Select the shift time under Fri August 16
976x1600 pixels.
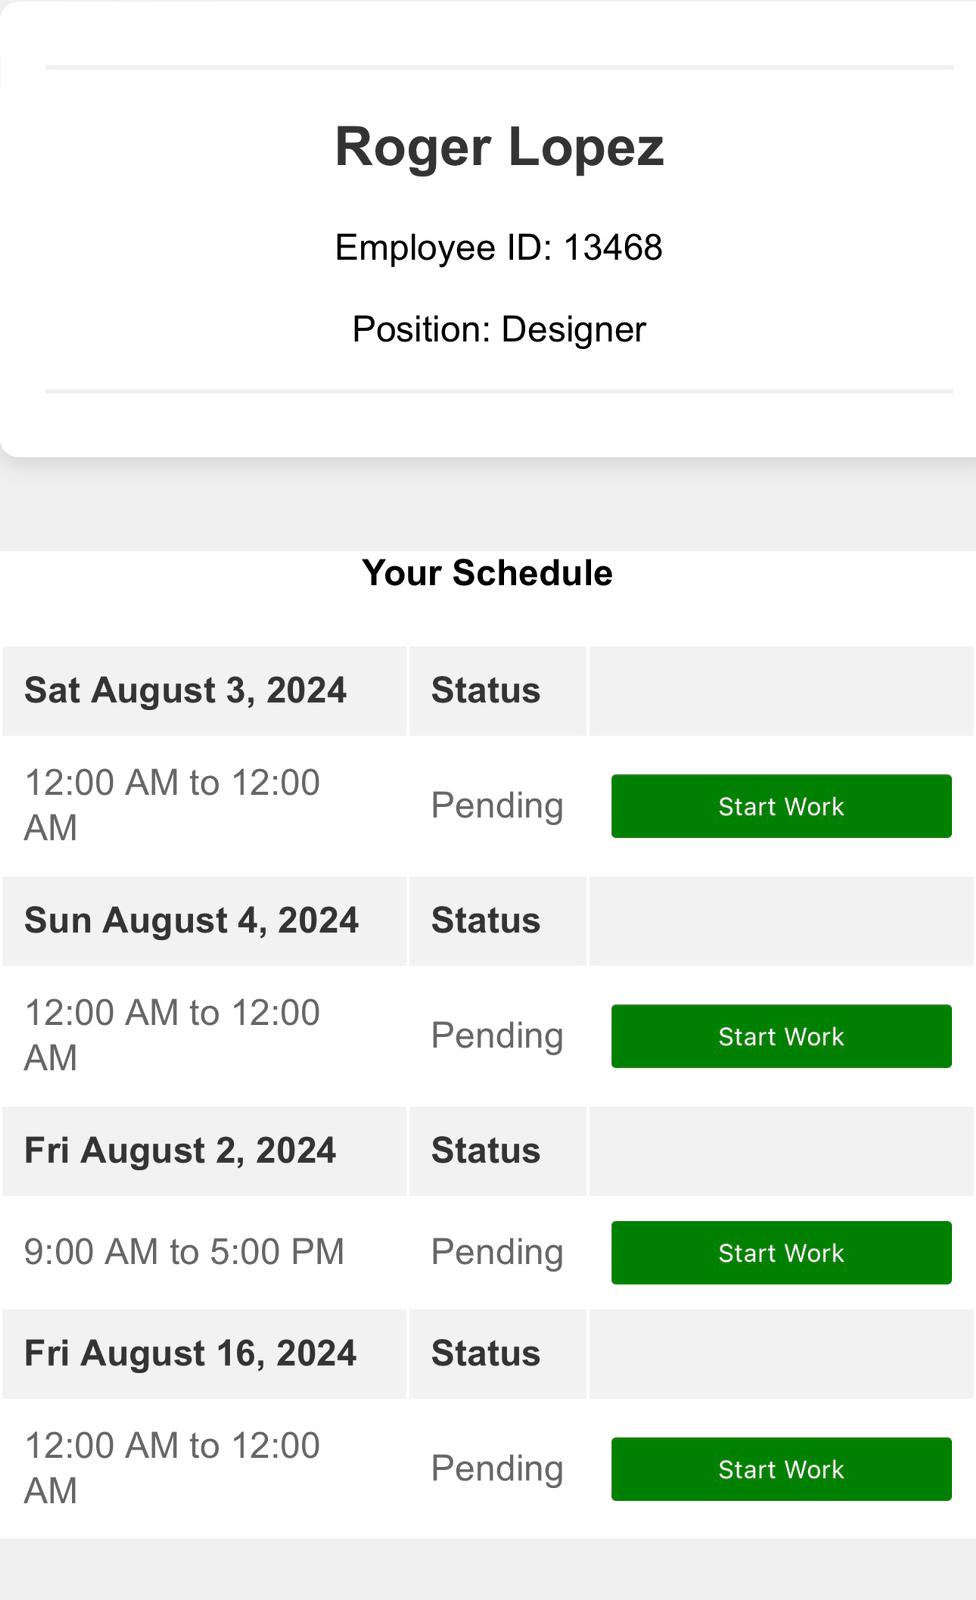coord(172,1468)
